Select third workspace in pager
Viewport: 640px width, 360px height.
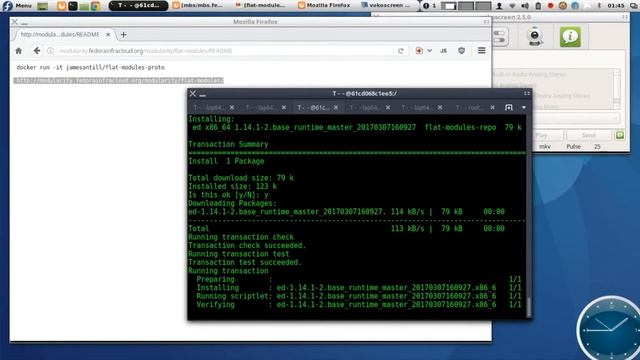(x=483, y=6)
